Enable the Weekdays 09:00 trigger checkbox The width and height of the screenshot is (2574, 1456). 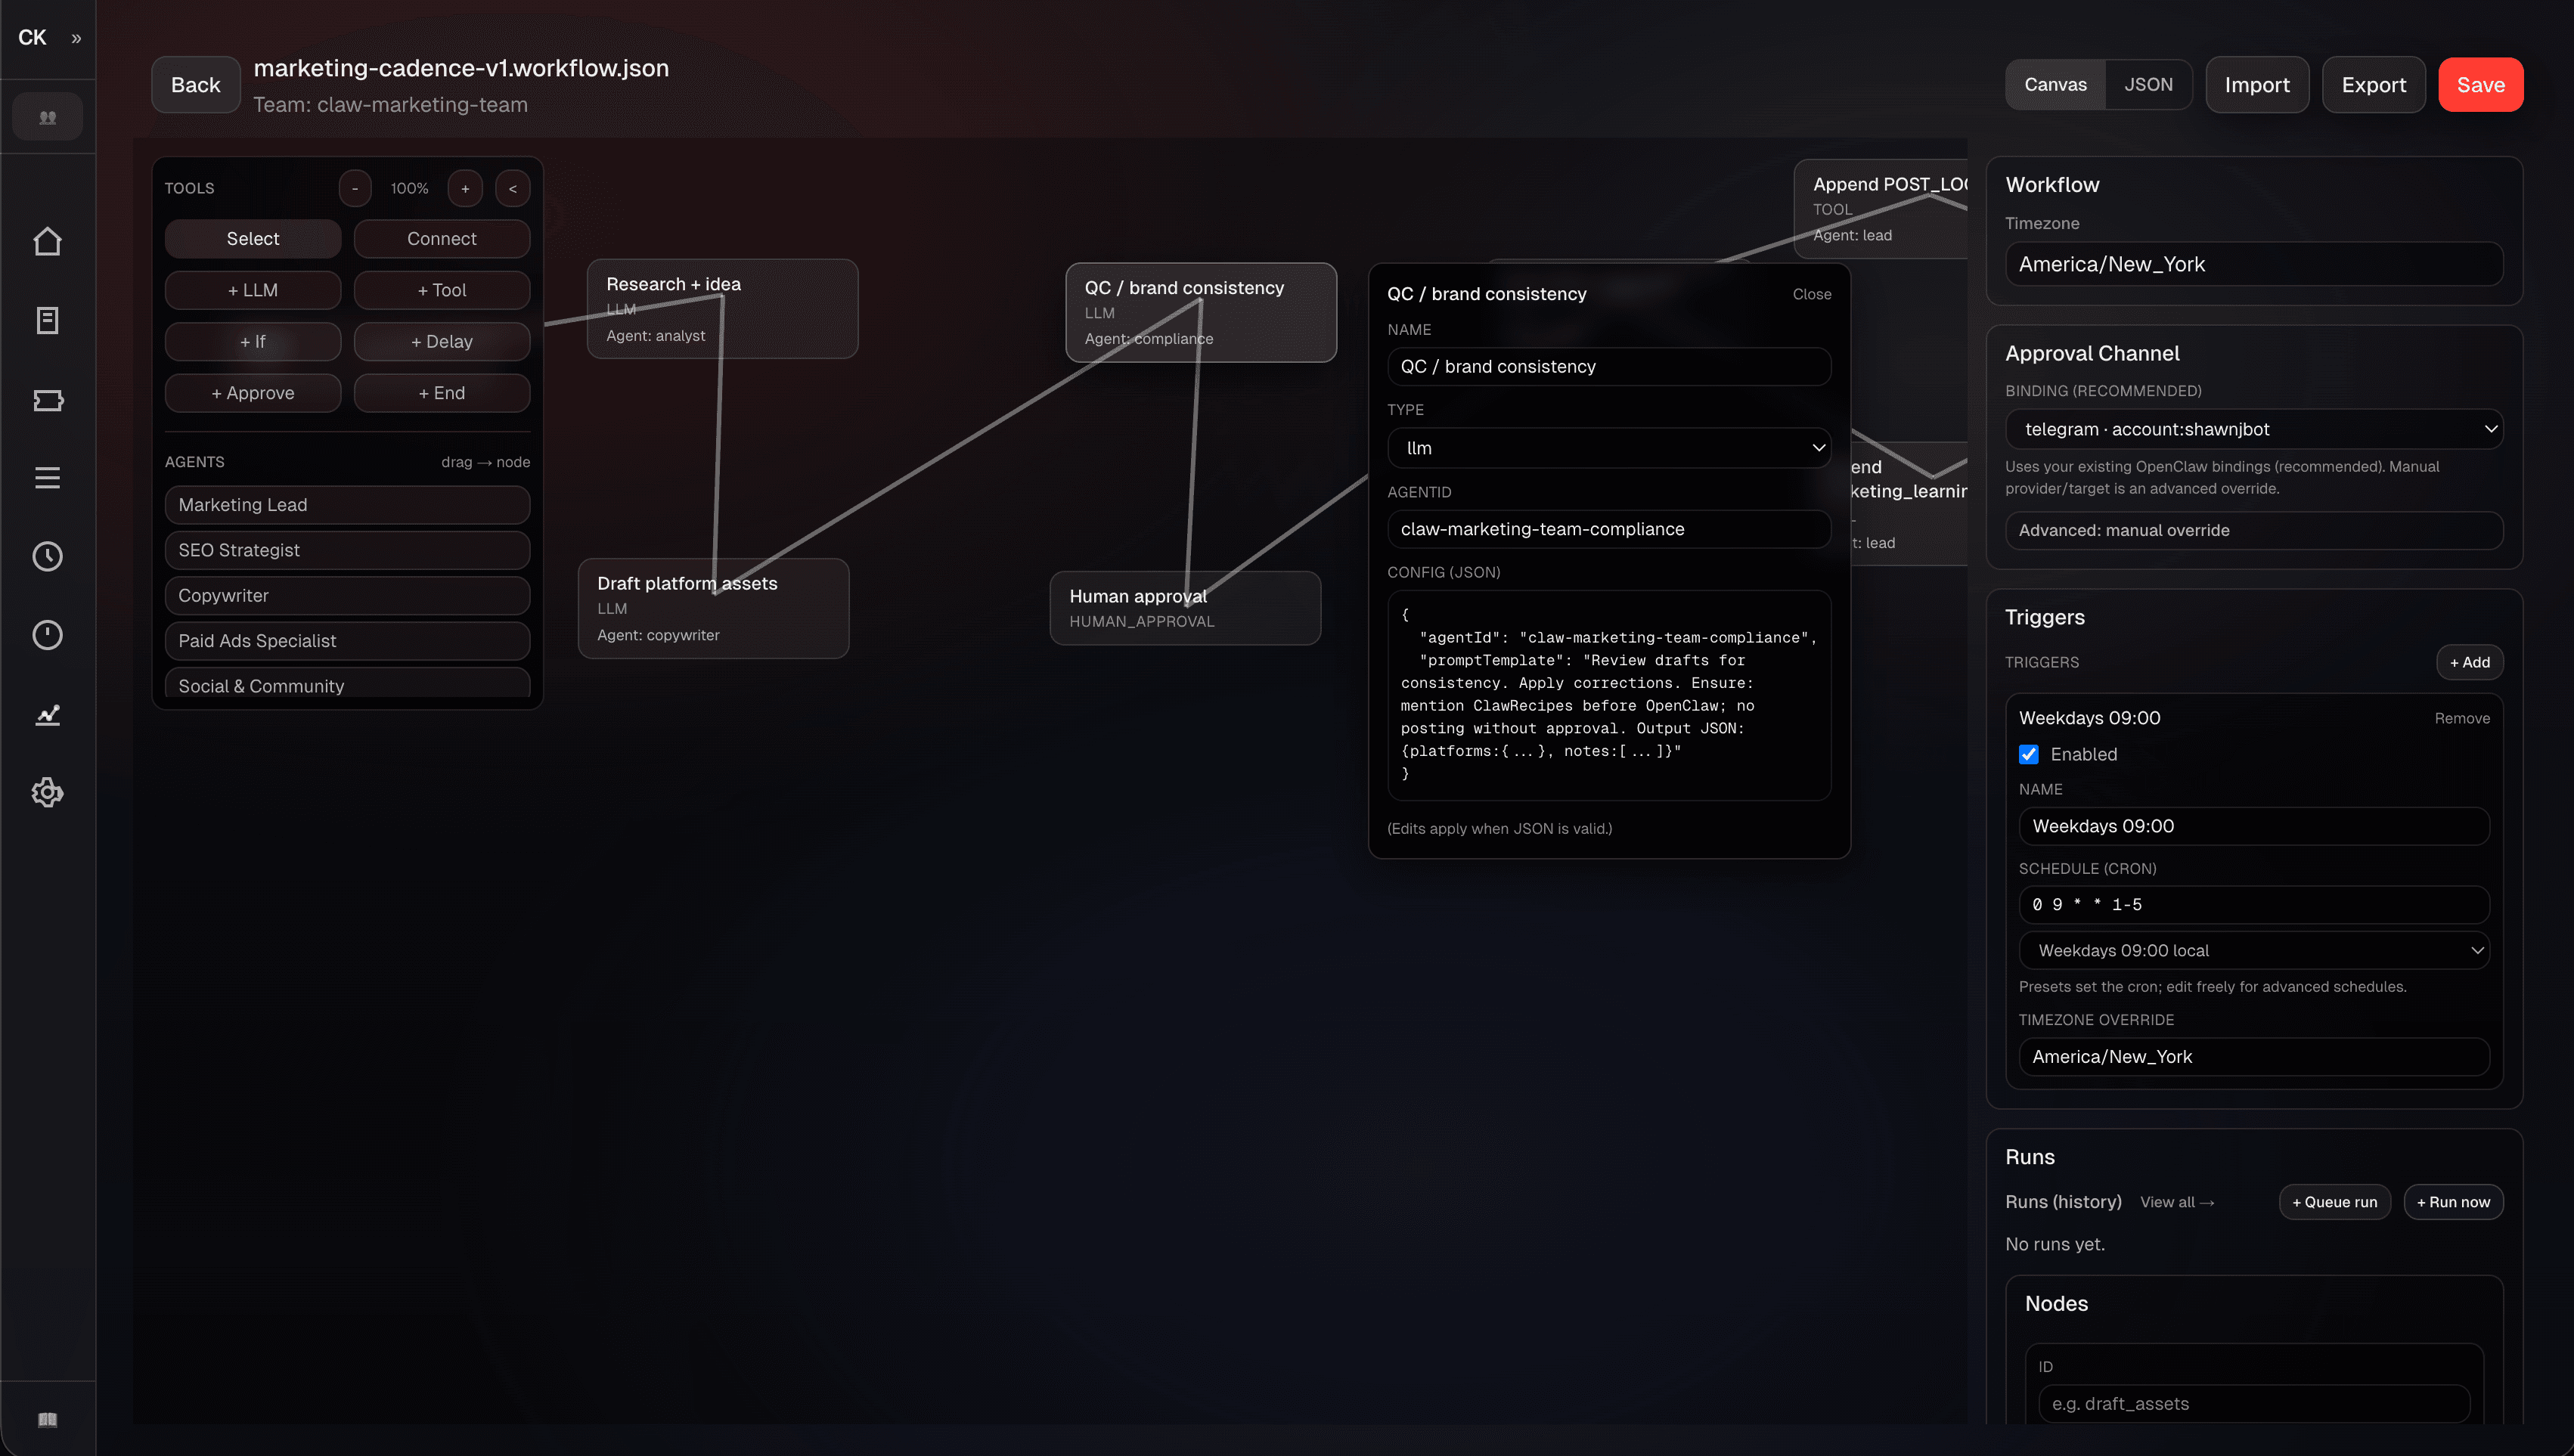pyautogui.click(x=2029, y=754)
